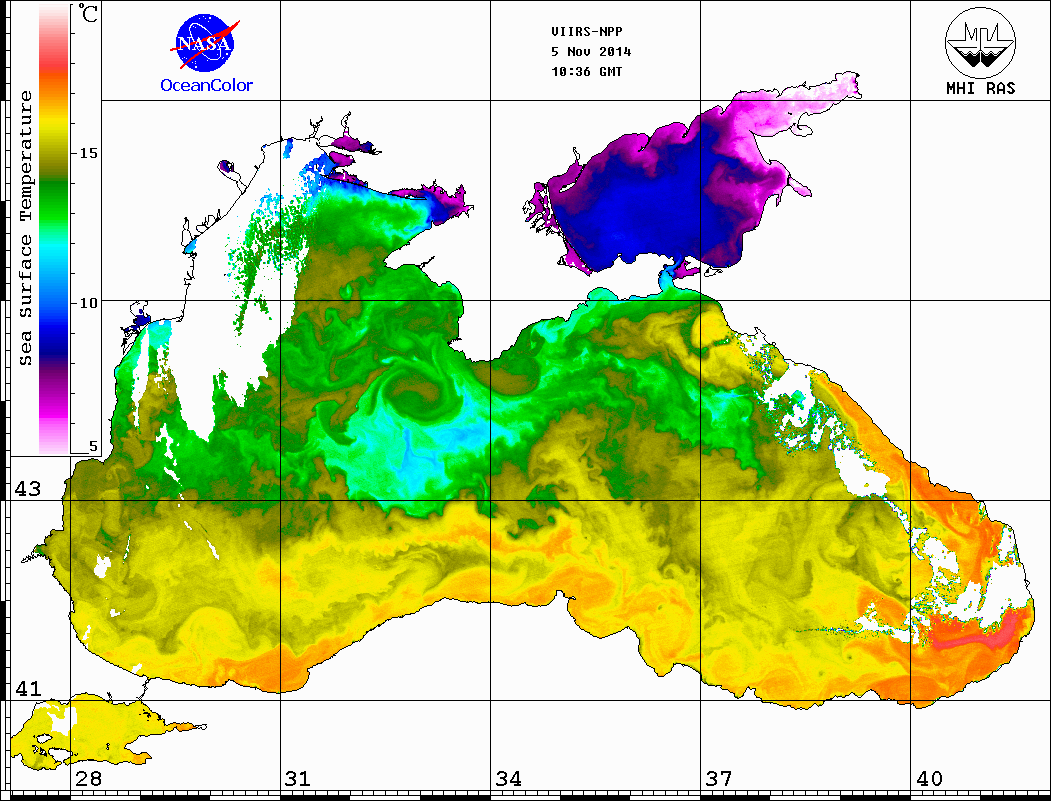1051x801 pixels.
Task: Open the OceanColor link text
Action: pyautogui.click(x=206, y=85)
